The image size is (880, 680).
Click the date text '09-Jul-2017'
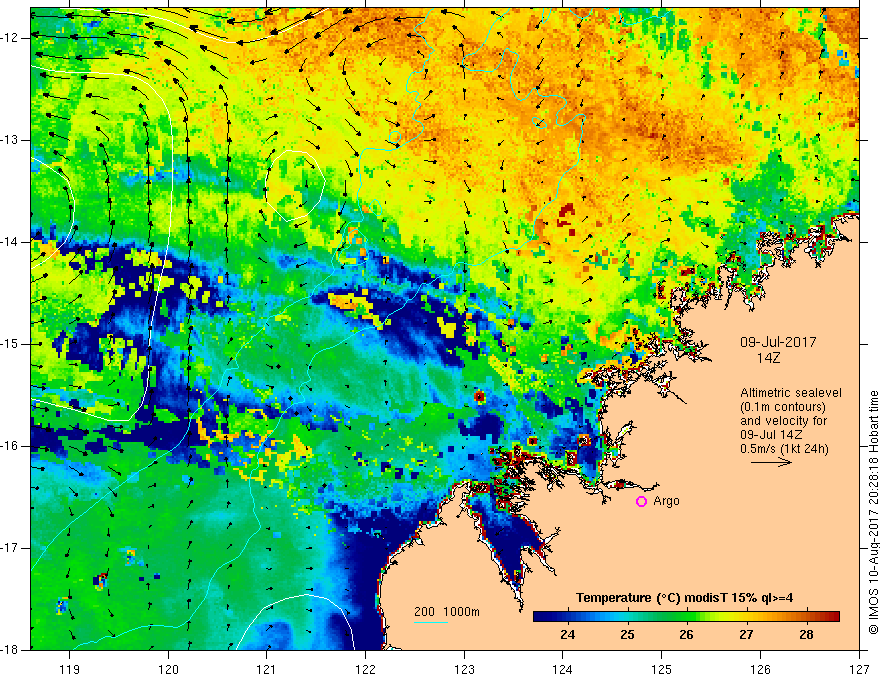778,342
